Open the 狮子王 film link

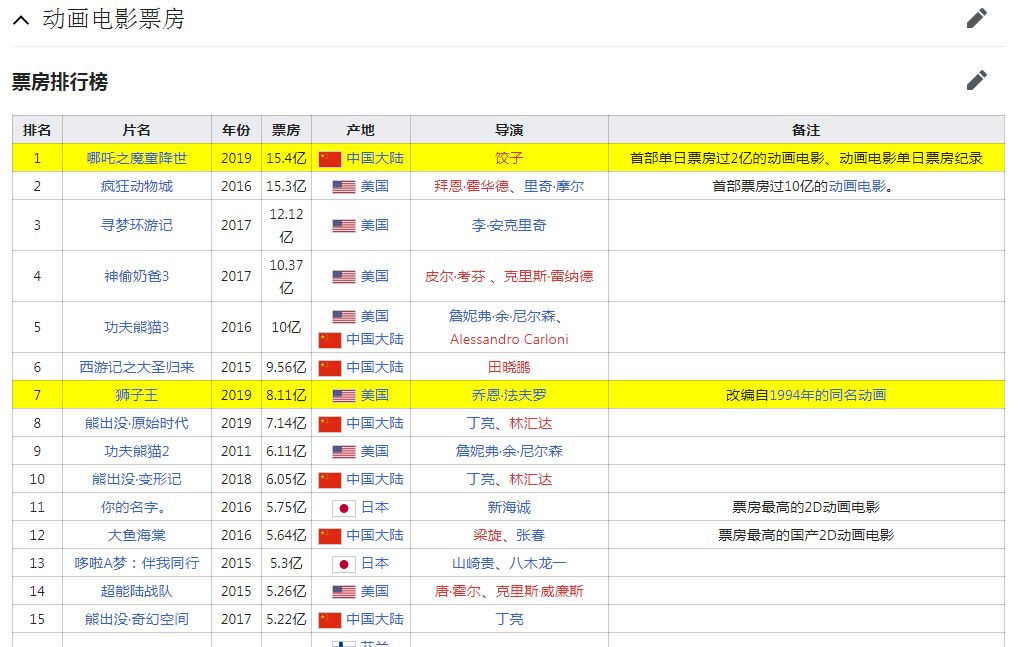click(x=137, y=395)
